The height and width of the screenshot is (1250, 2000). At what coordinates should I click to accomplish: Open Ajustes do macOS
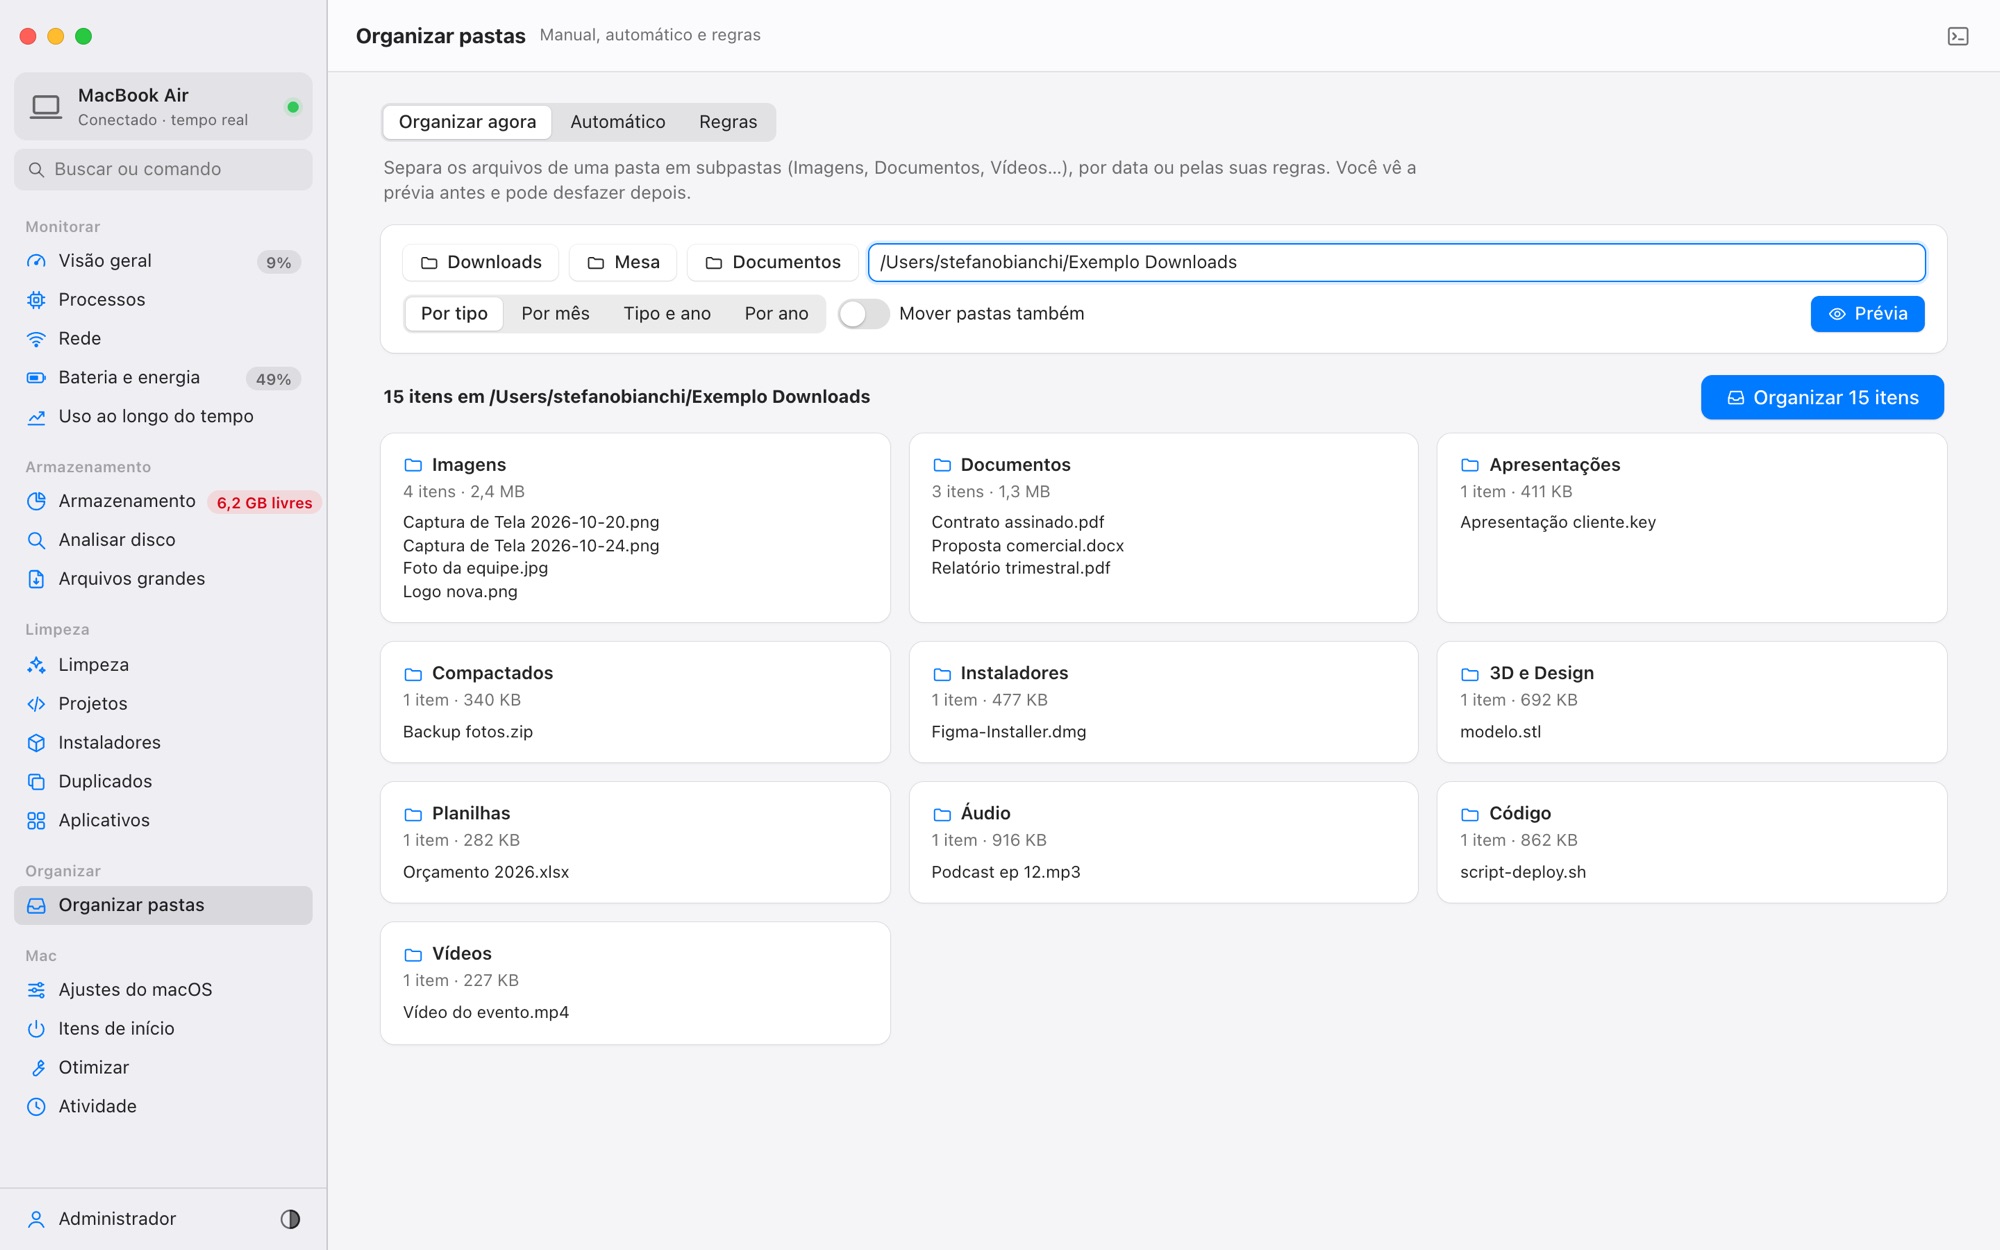(163, 990)
